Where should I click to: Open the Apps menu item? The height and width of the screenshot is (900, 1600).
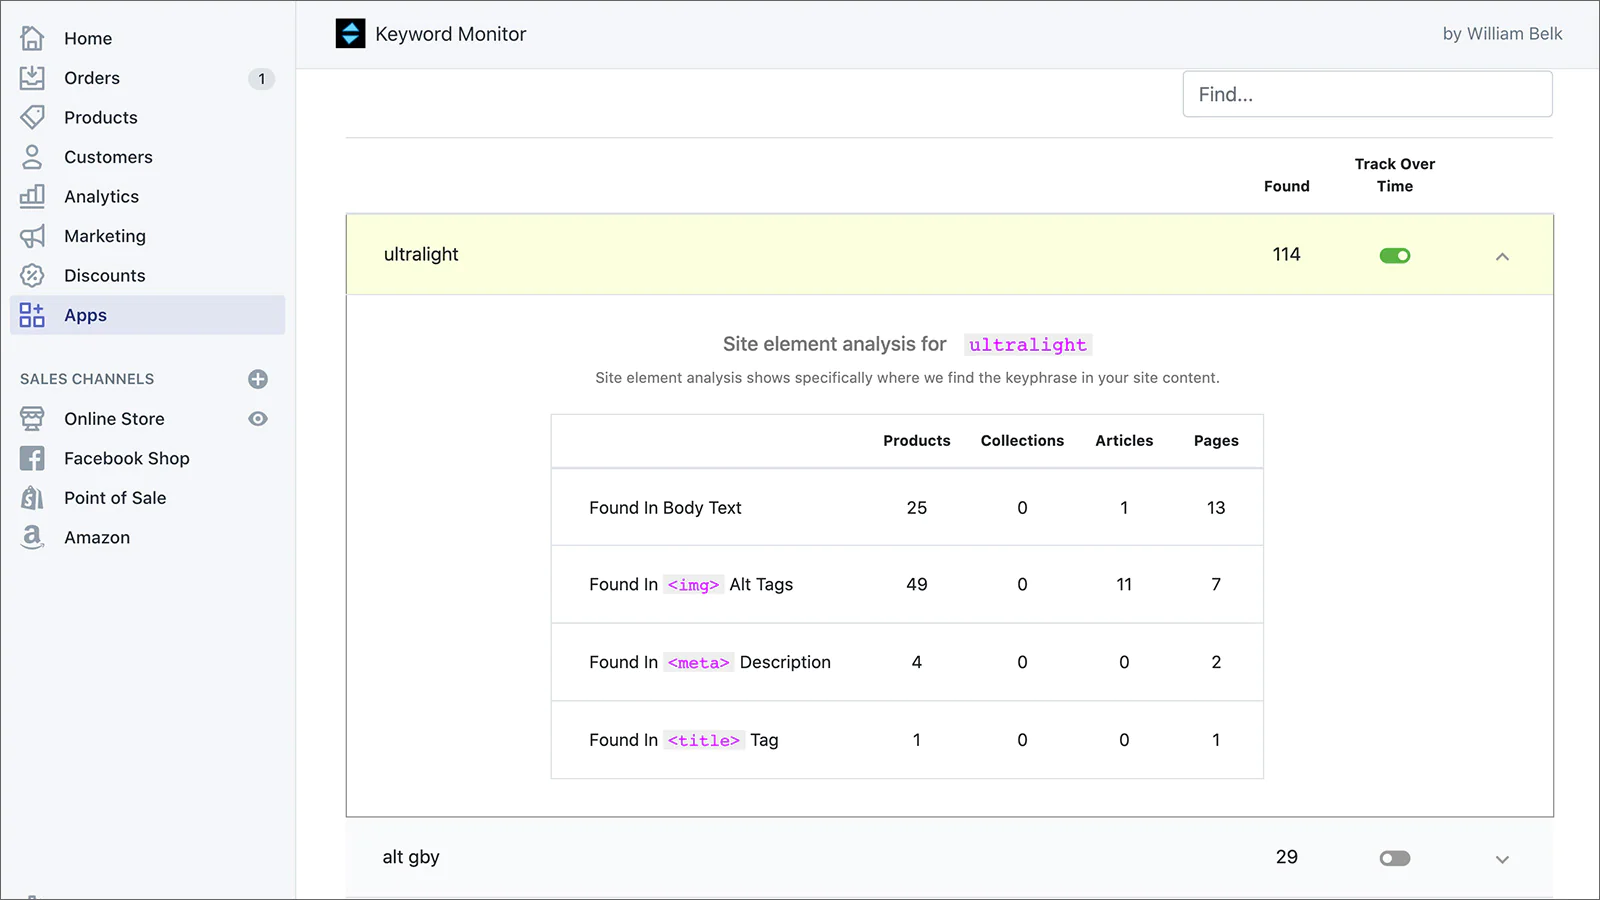86,315
